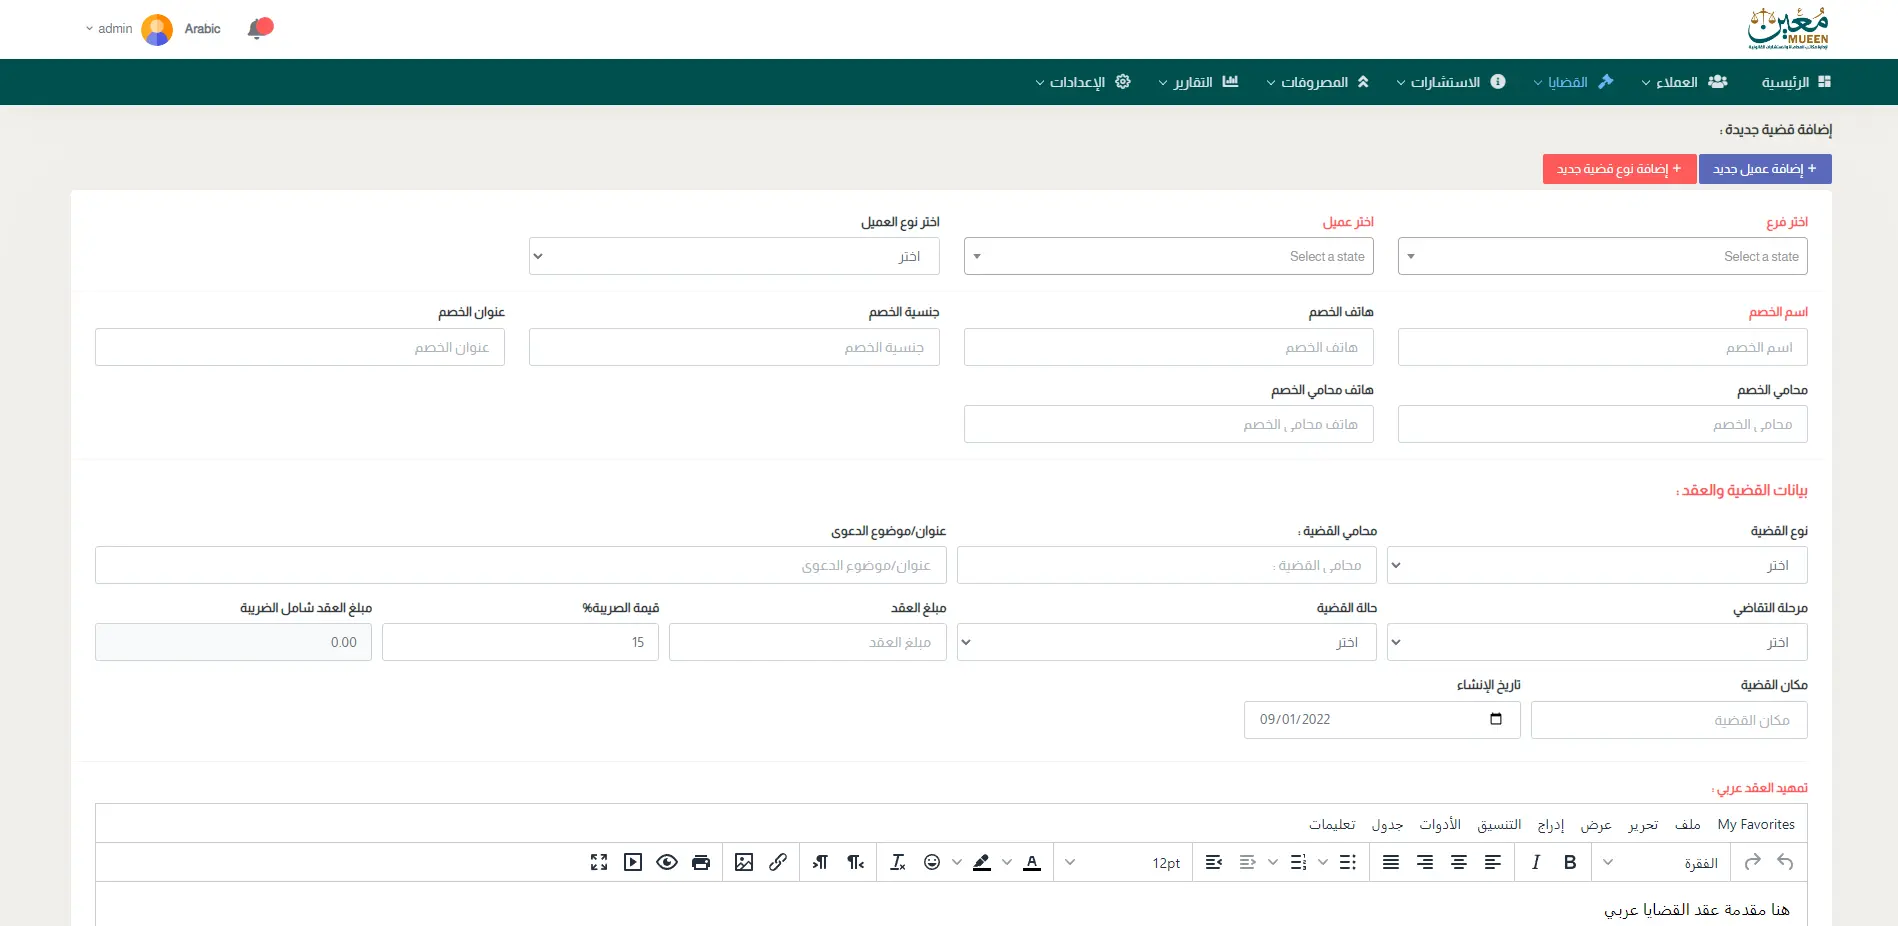Open the اختر نوع العميل dropdown
Viewport: 1898px width, 926px height.
pyautogui.click(x=734, y=257)
